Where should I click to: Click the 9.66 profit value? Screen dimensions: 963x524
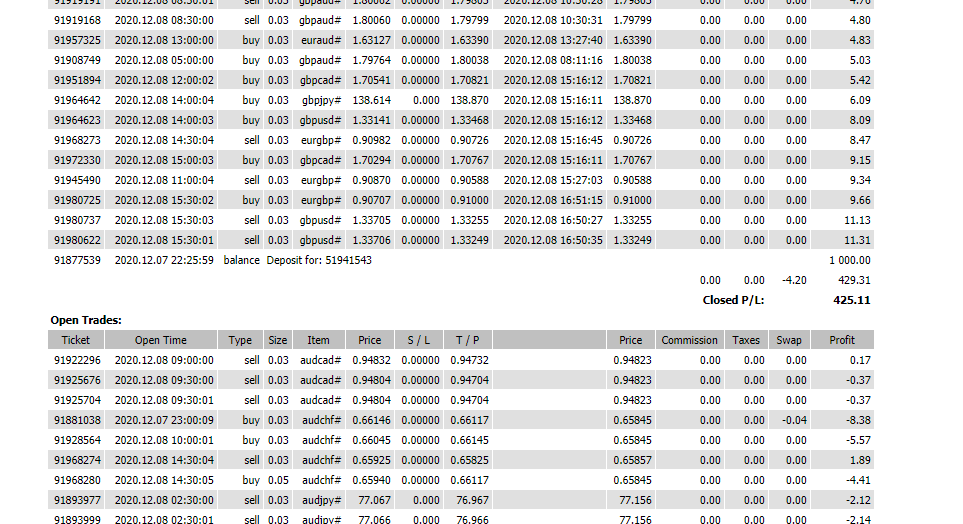pos(860,200)
